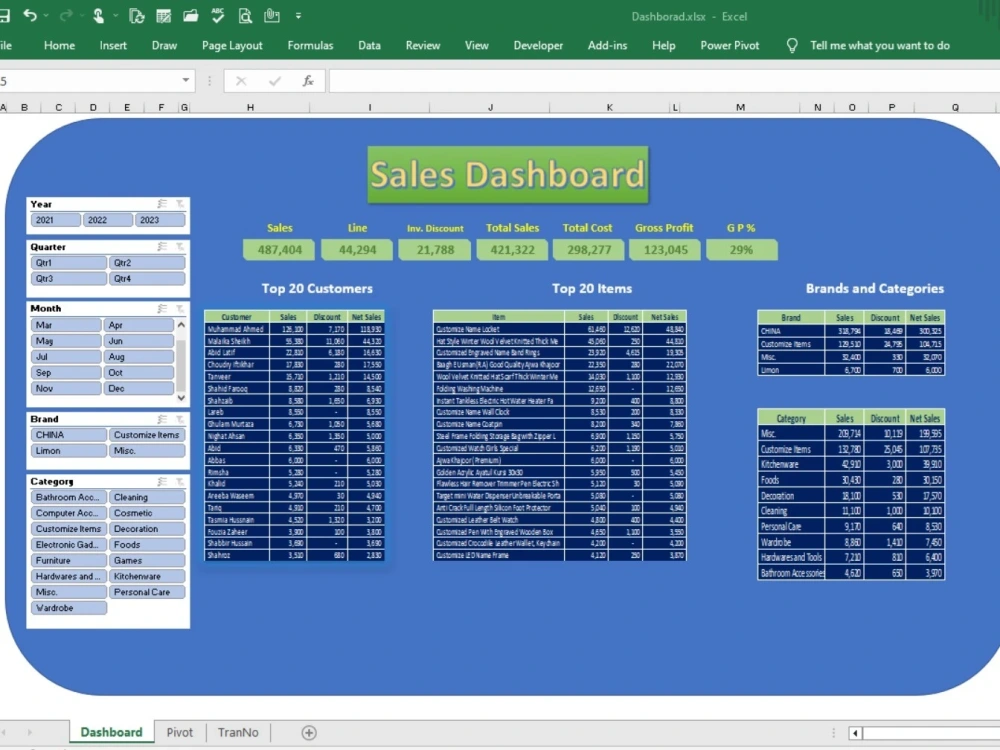Click customer row Muhammad Ahmed
1000x750 pixels.
coord(294,330)
